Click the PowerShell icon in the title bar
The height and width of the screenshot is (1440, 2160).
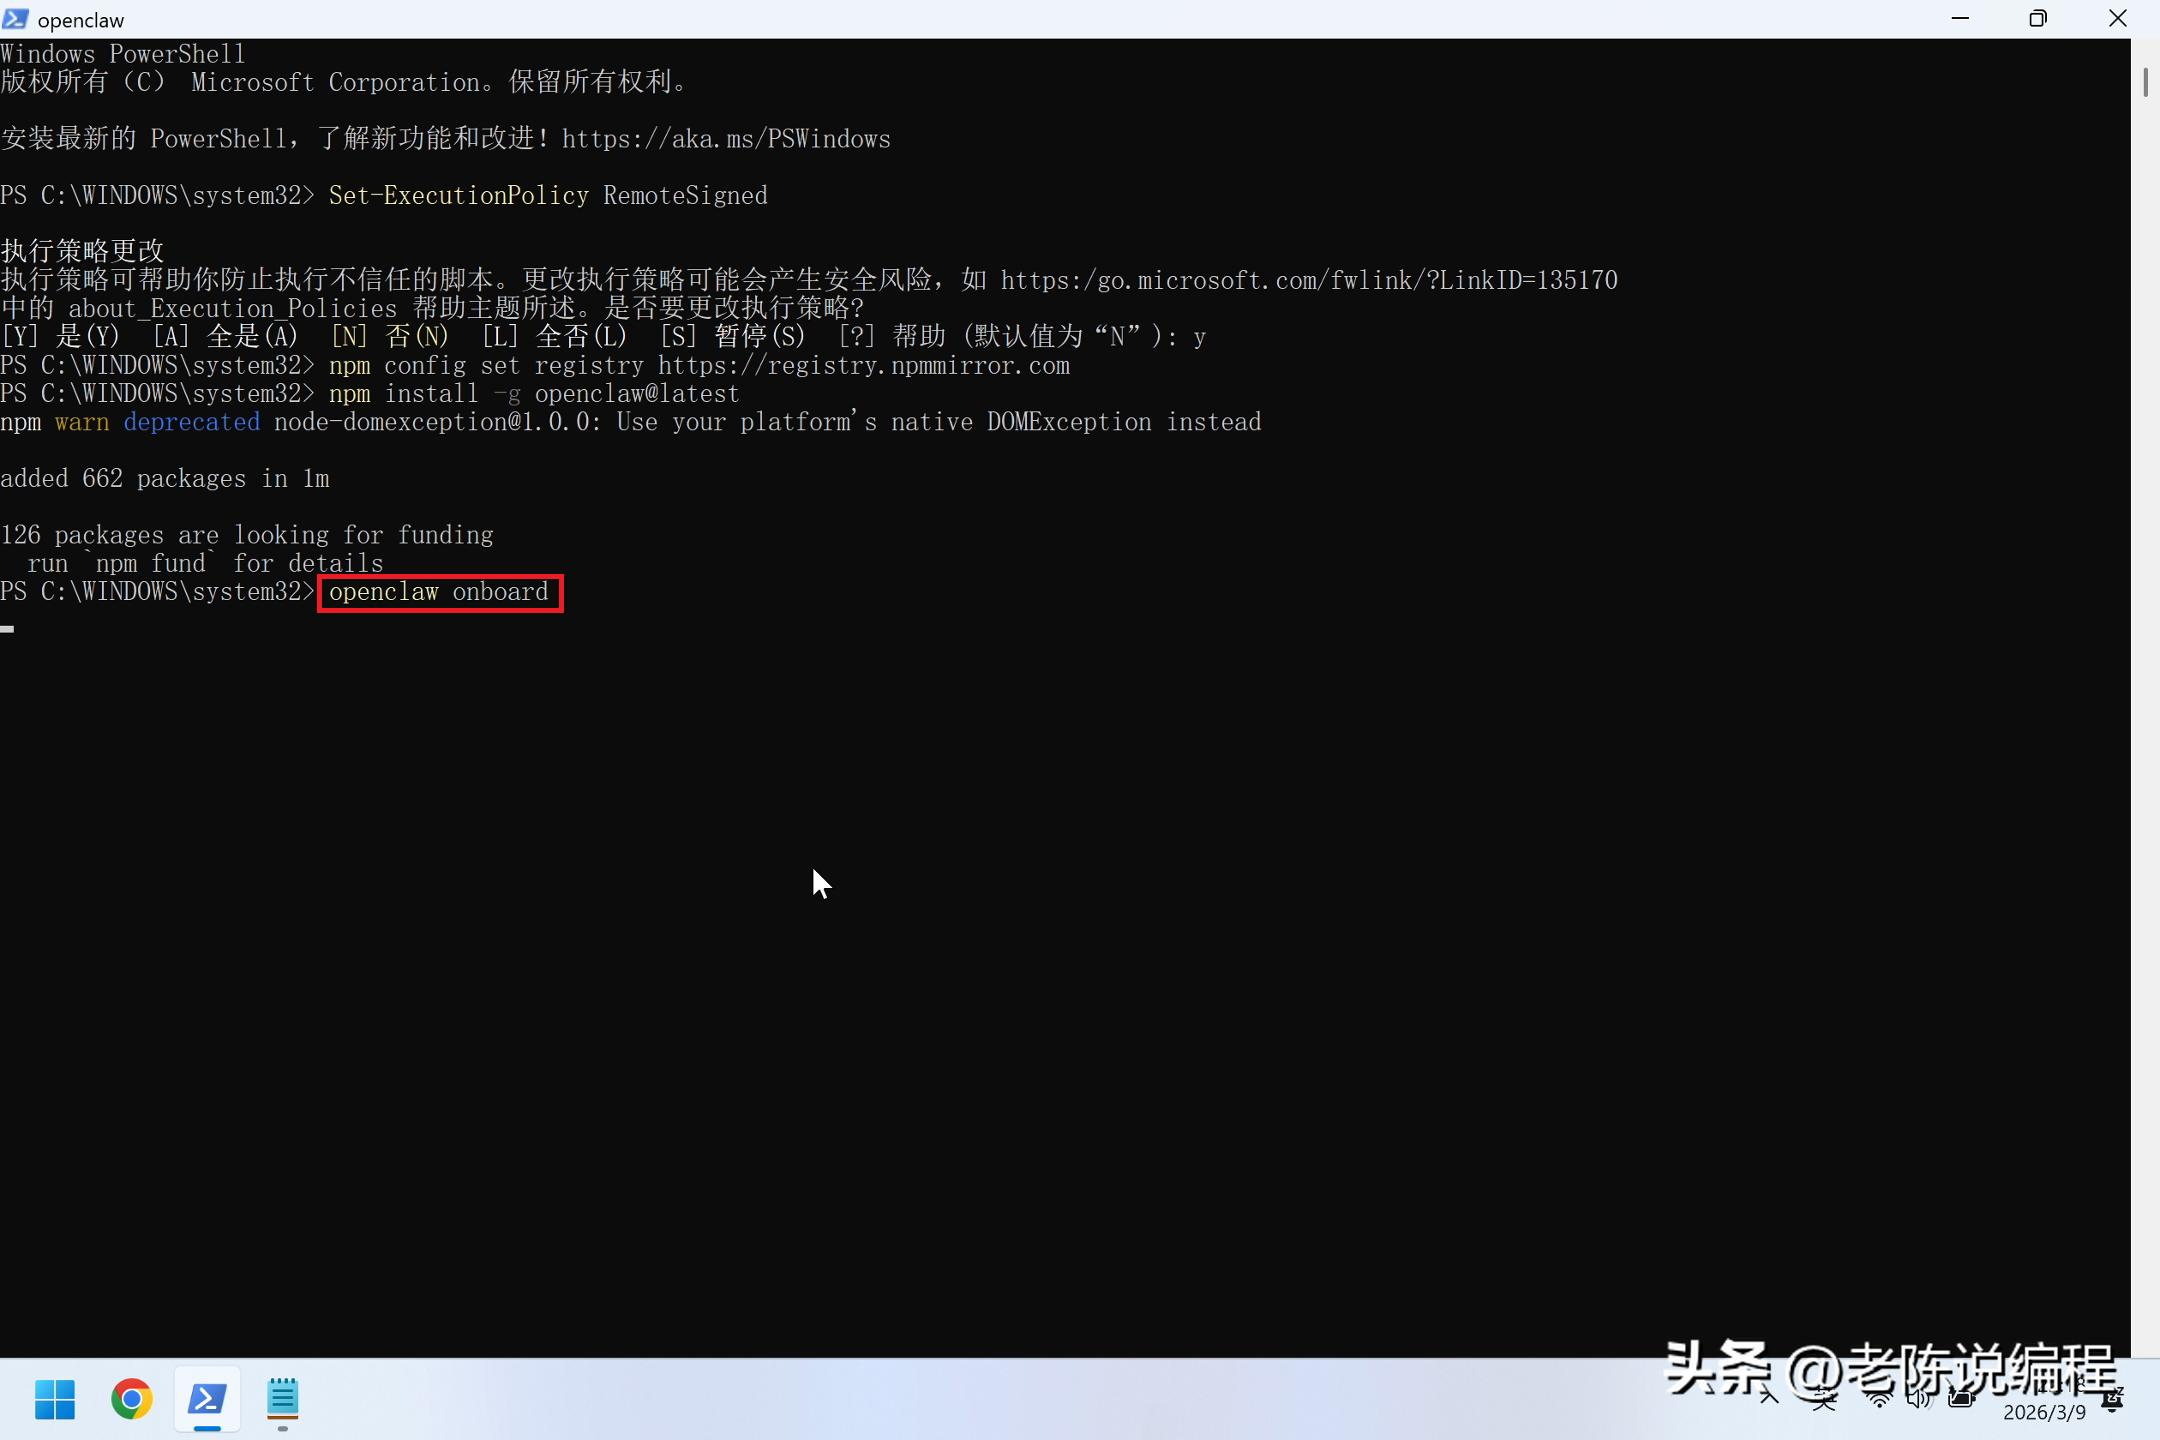click(x=15, y=19)
